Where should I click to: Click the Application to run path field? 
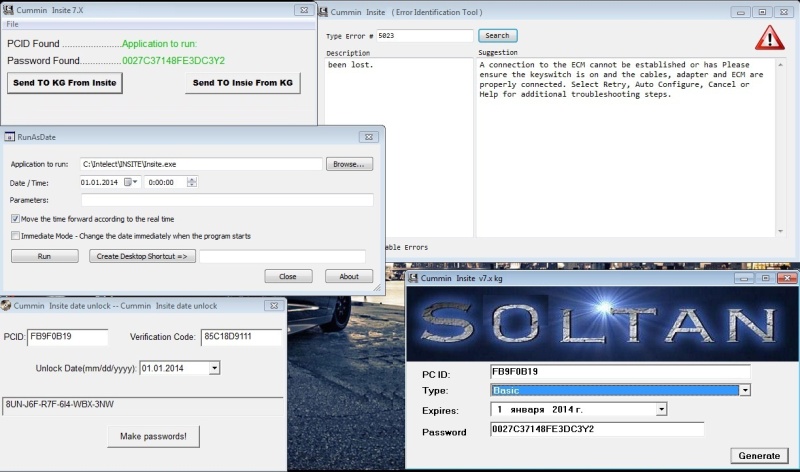tap(201, 164)
